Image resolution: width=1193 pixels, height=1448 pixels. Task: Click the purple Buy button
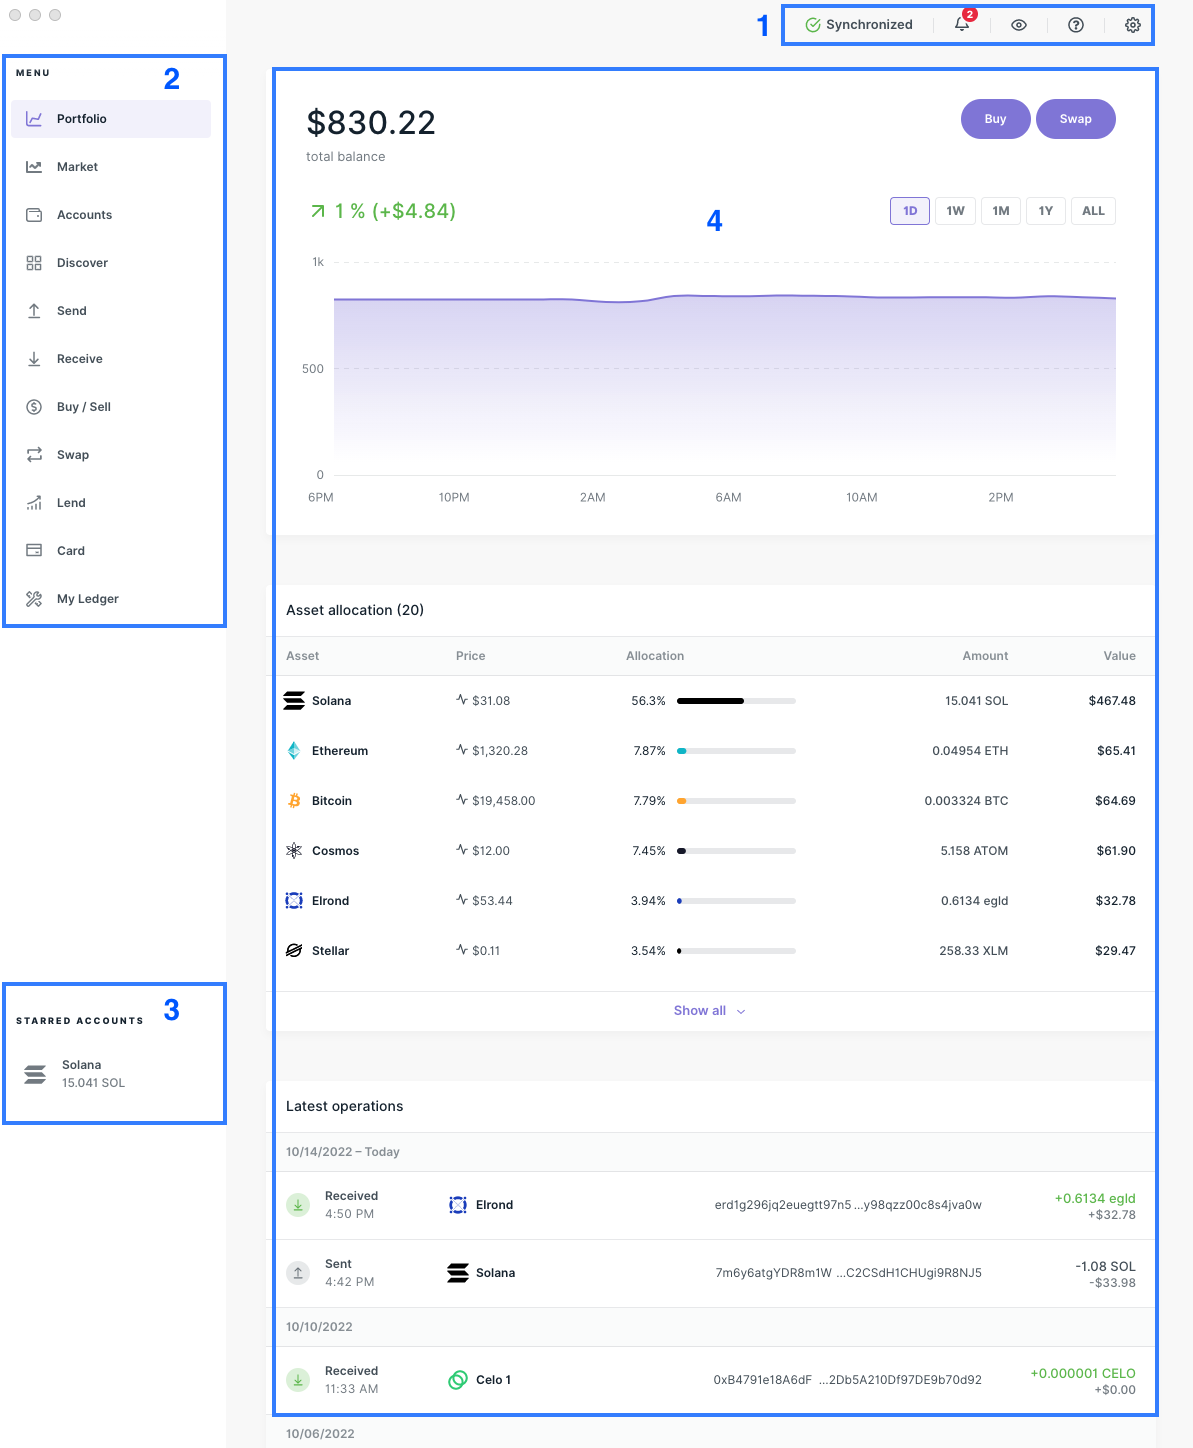coord(995,119)
